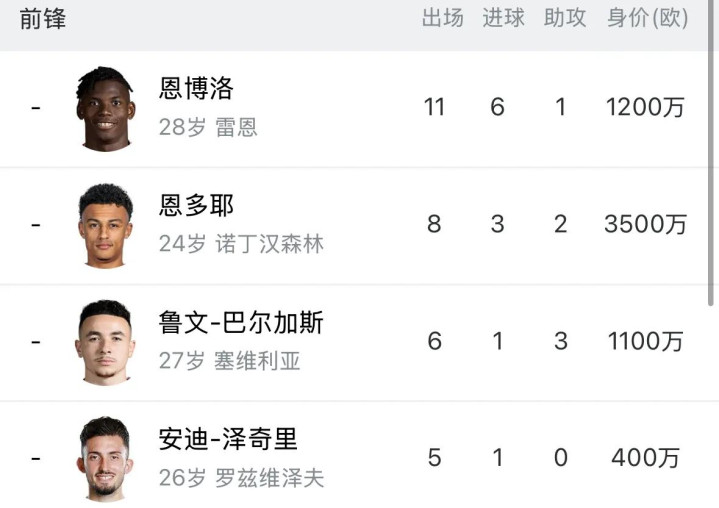719x508 pixels.
Task: Click 恩博洛's player photo
Action: click(x=105, y=109)
